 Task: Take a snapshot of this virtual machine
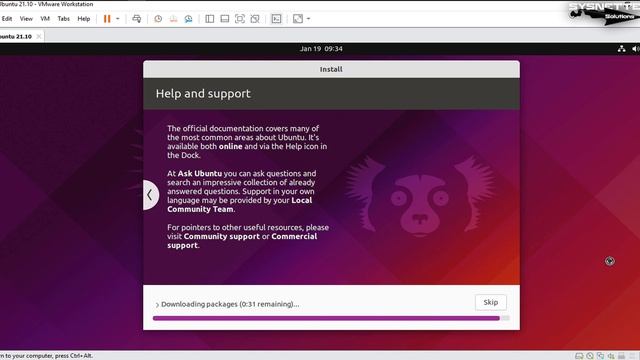tap(158, 19)
